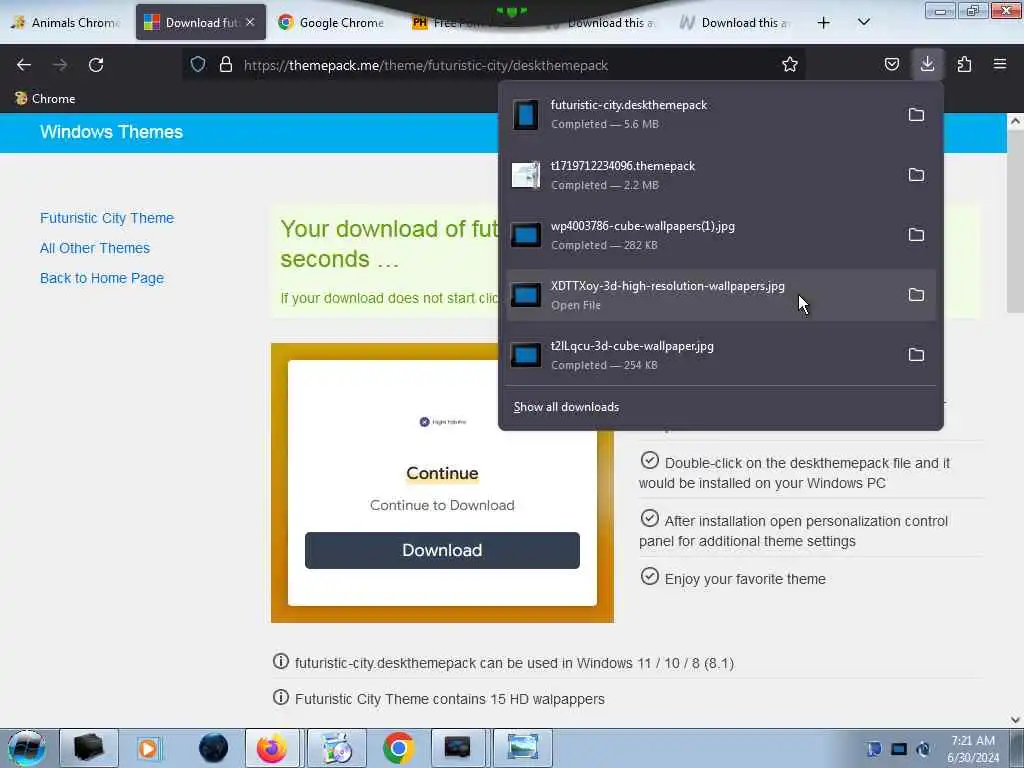Toggle the Downloads toolbar button

(927, 64)
